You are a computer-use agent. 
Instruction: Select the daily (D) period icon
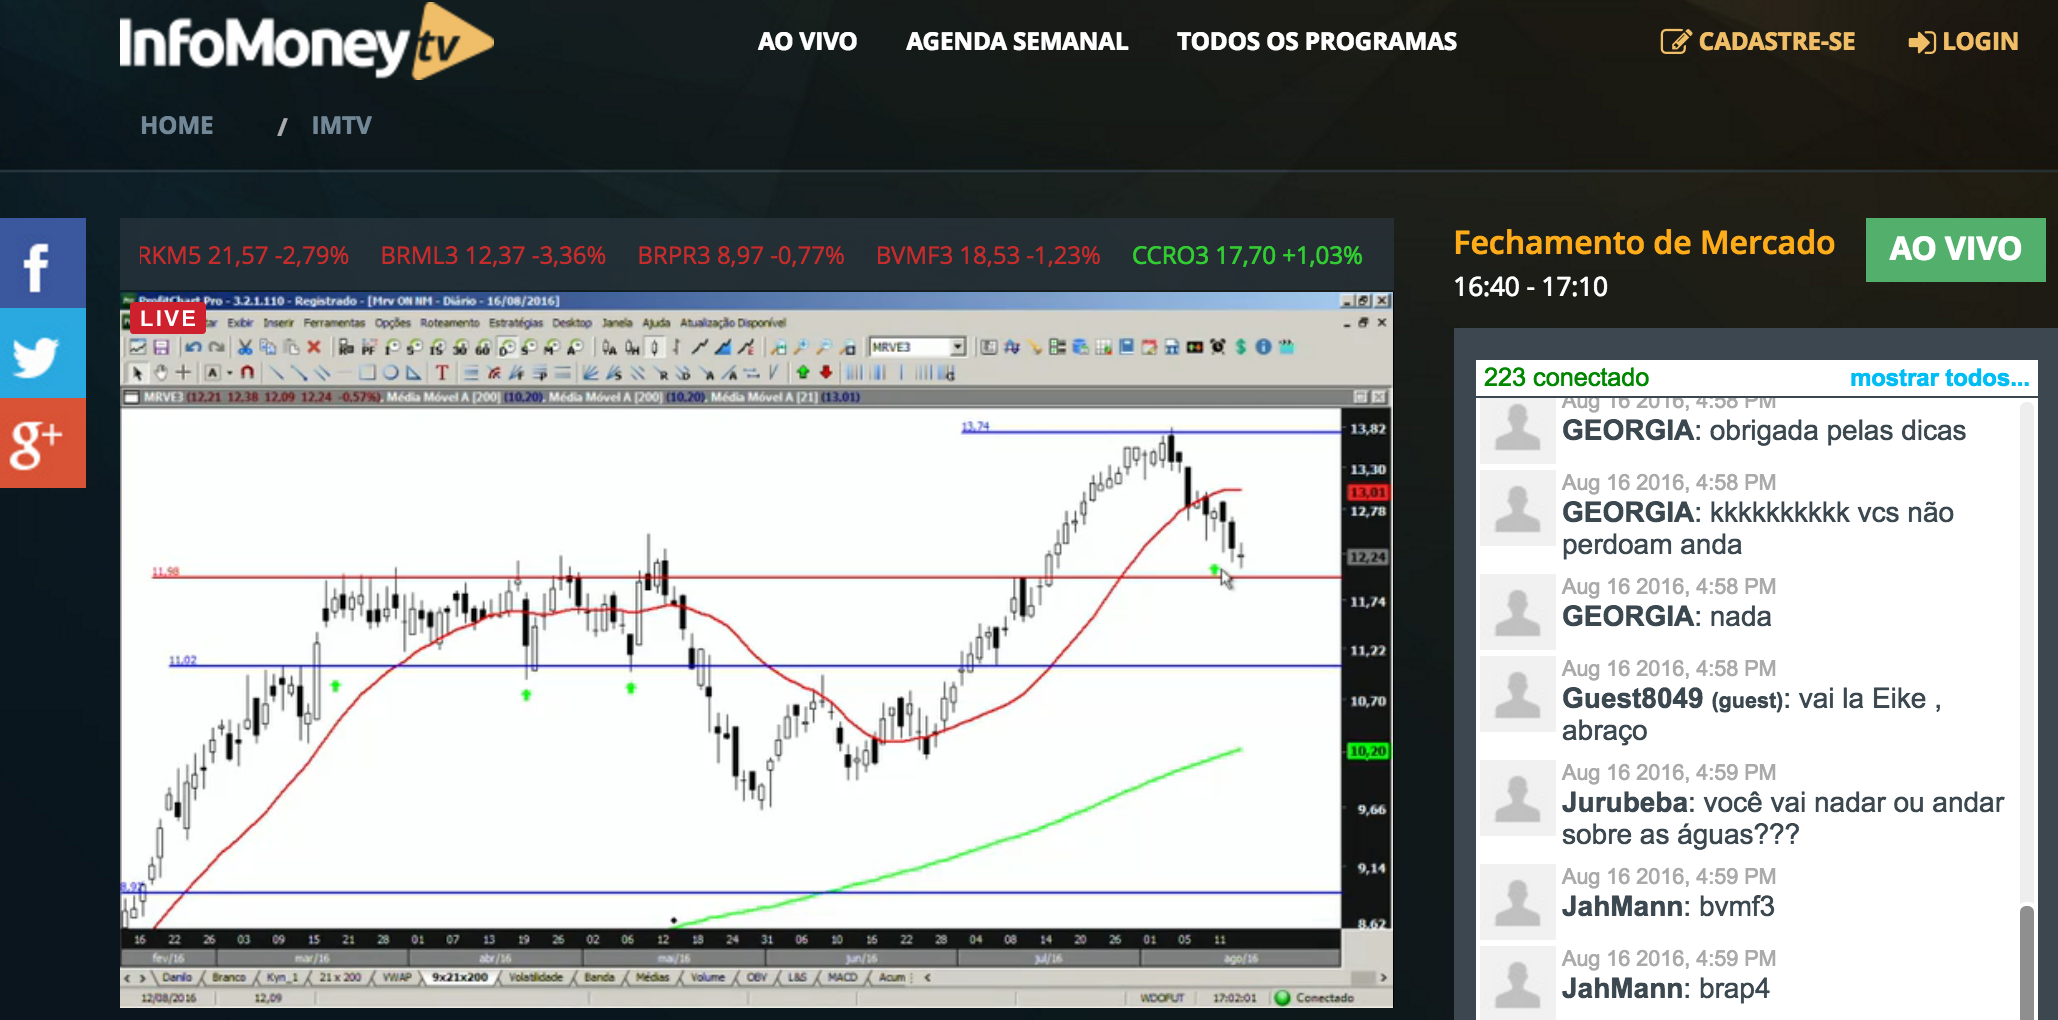(506, 347)
